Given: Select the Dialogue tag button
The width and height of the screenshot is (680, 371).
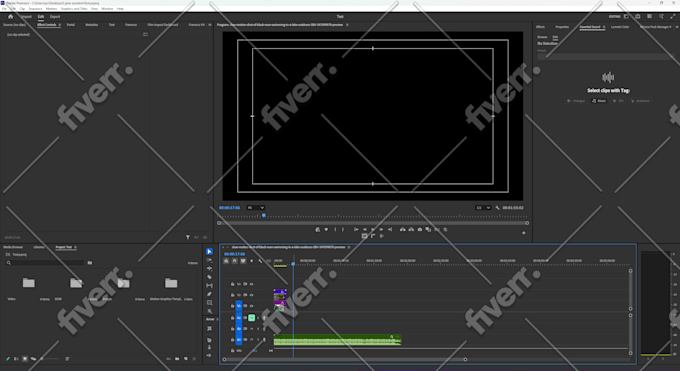Looking at the screenshot, I should (x=576, y=101).
